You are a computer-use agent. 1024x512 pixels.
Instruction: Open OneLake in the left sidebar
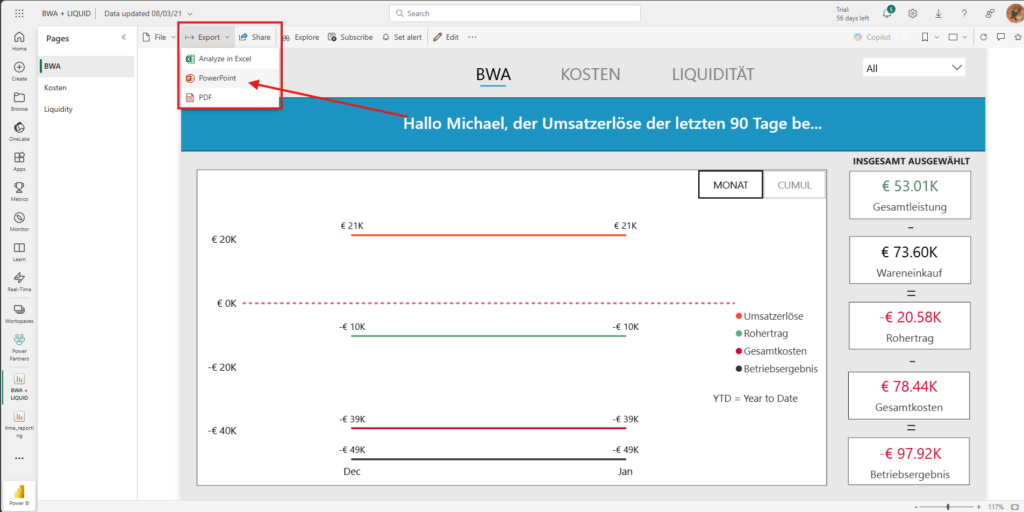click(x=19, y=131)
